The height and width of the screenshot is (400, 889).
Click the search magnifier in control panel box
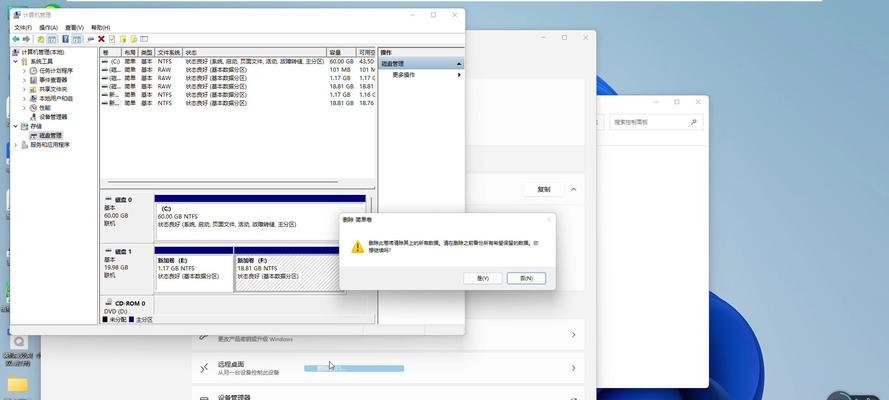(693, 122)
